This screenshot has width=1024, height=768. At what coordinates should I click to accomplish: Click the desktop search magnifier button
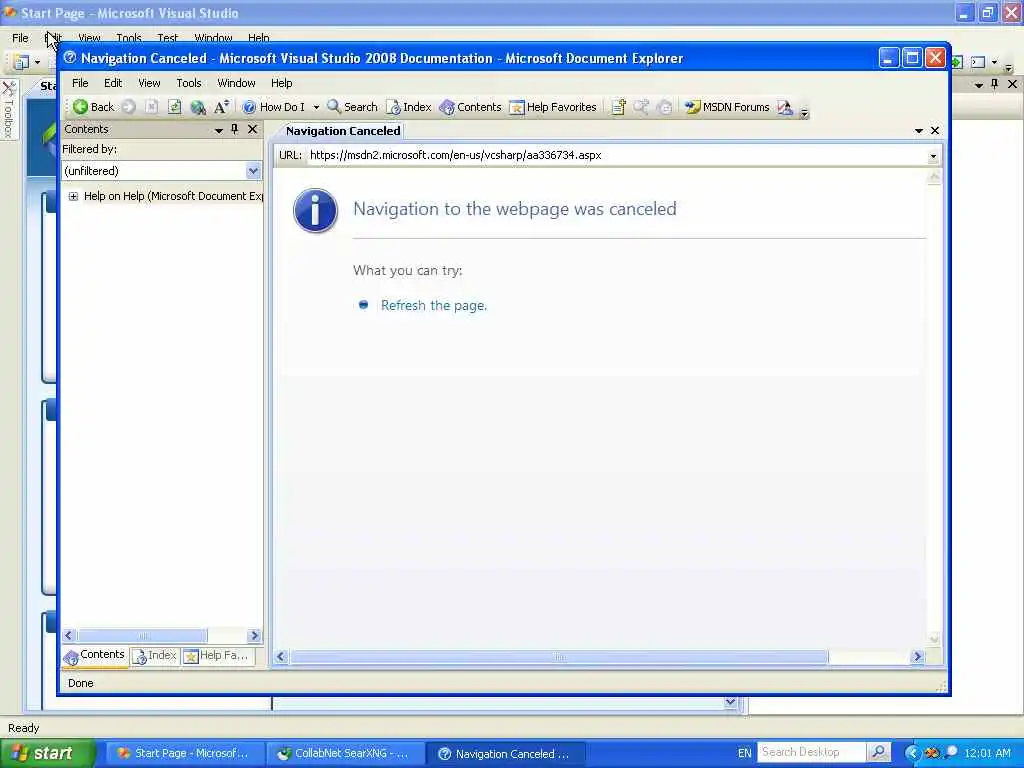click(878, 752)
